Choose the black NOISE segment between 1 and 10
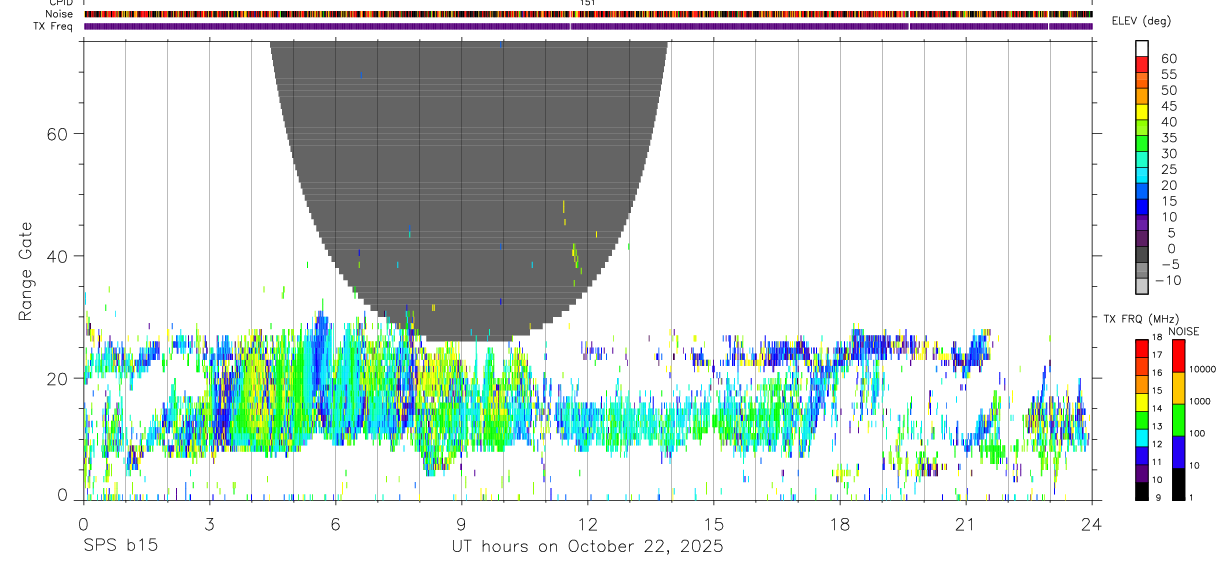Image resolution: width=1228 pixels, height=567 pixels. click(x=1178, y=483)
